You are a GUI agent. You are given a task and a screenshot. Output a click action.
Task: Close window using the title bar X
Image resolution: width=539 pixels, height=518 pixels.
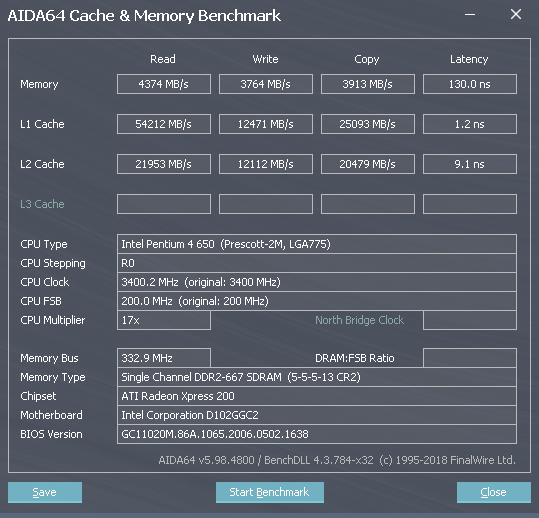(x=516, y=14)
